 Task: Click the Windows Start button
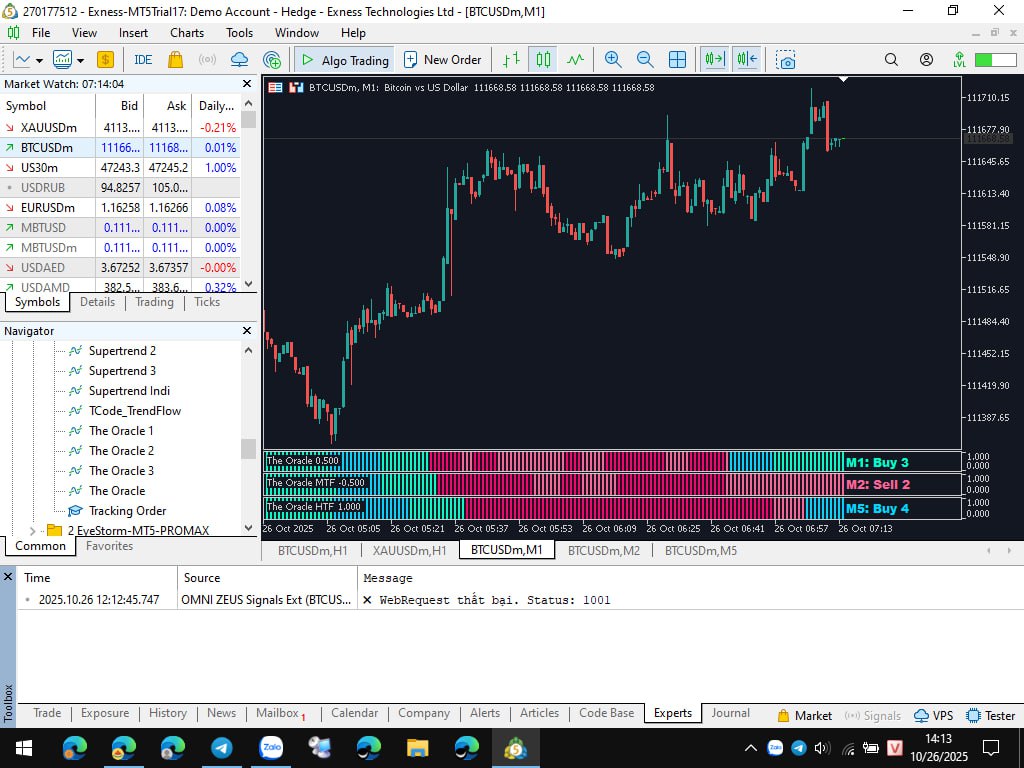[24, 748]
